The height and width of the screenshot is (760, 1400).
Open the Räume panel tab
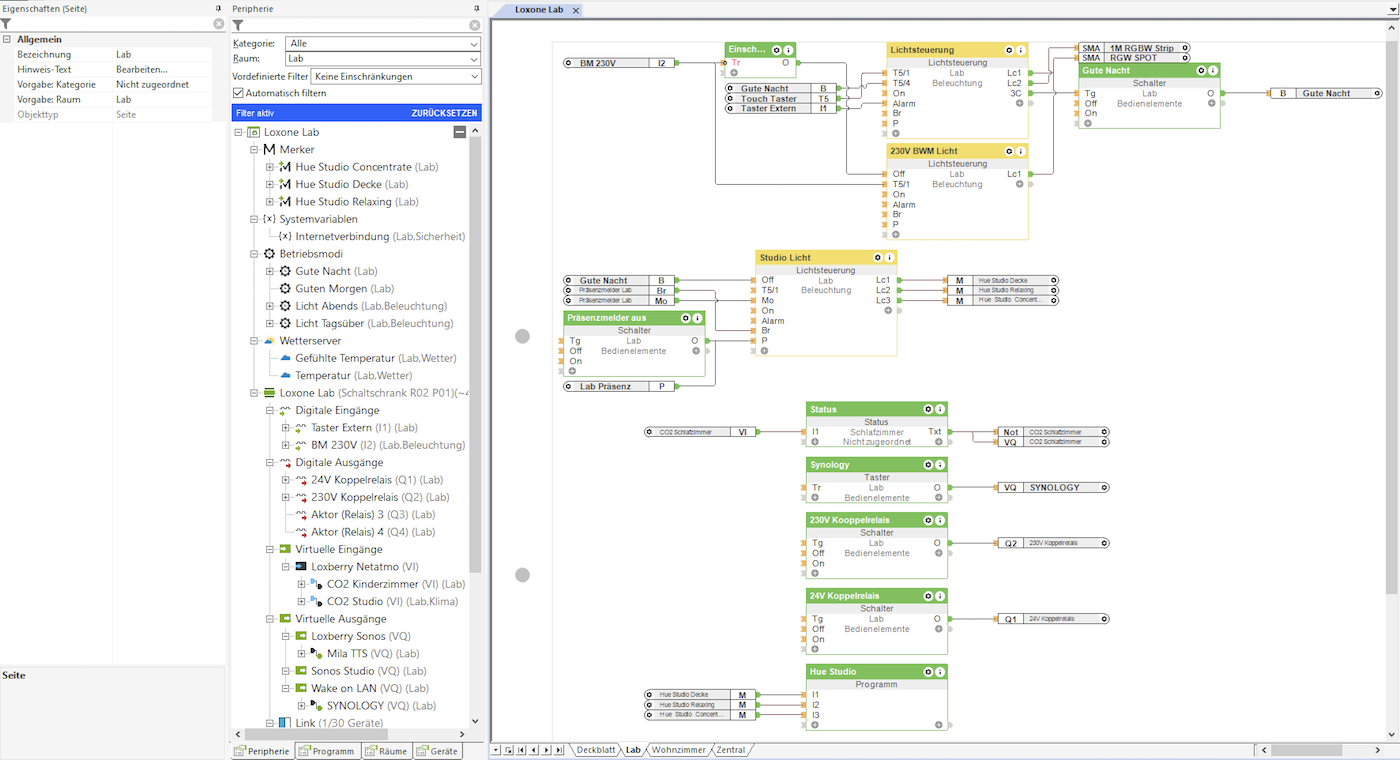coord(387,751)
